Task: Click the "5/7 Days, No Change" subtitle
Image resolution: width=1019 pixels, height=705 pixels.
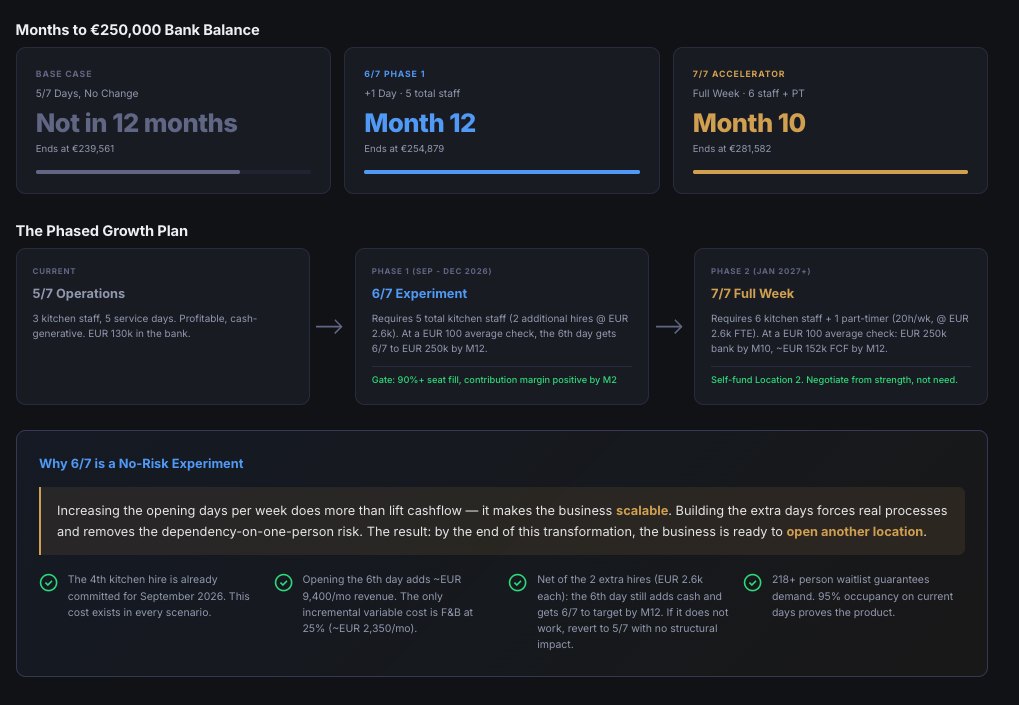Action: [87, 94]
